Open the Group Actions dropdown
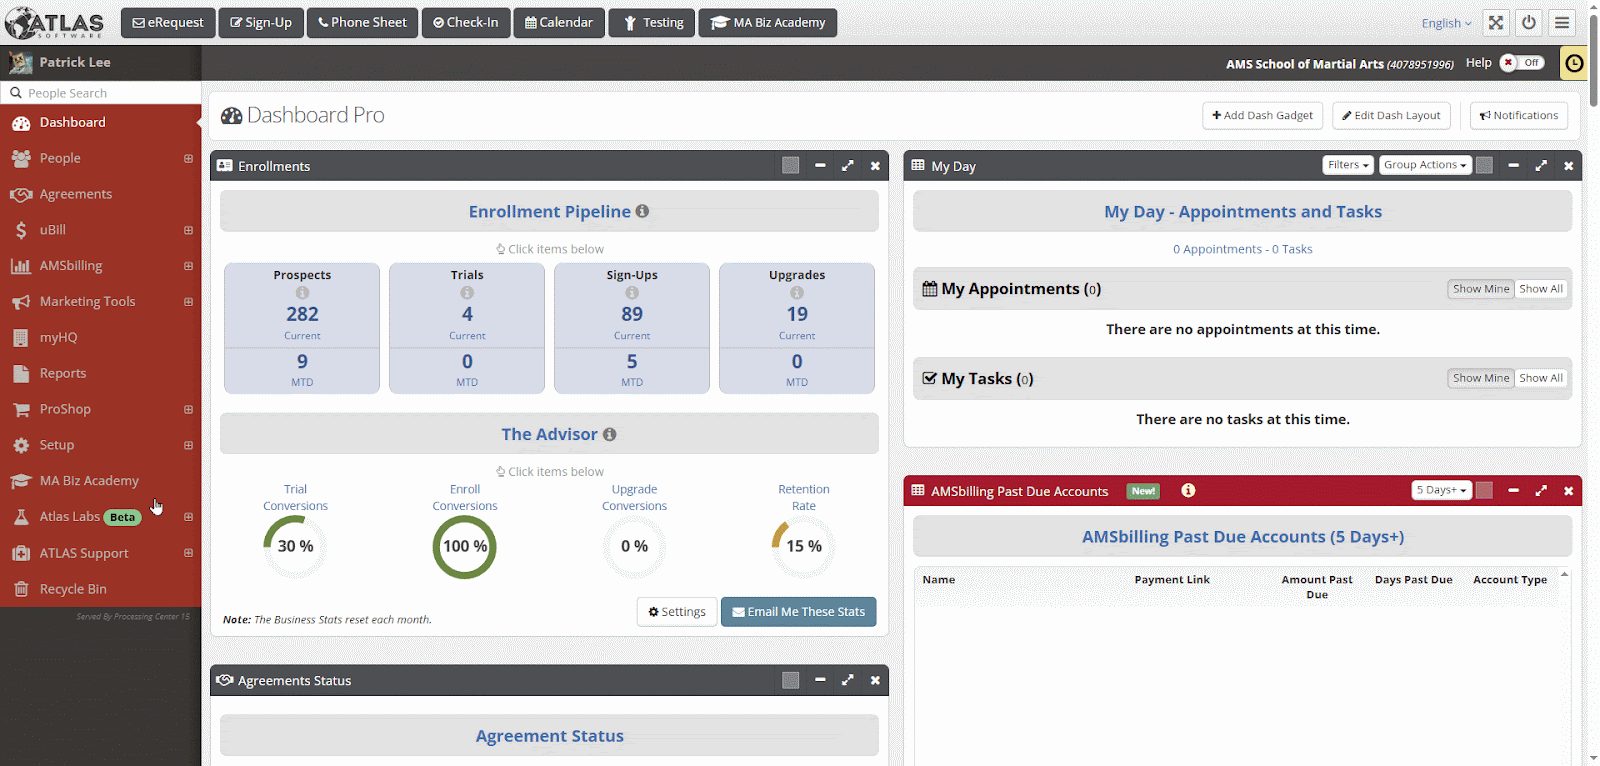Image resolution: width=1600 pixels, height=766 pixels. [1424, 165]
